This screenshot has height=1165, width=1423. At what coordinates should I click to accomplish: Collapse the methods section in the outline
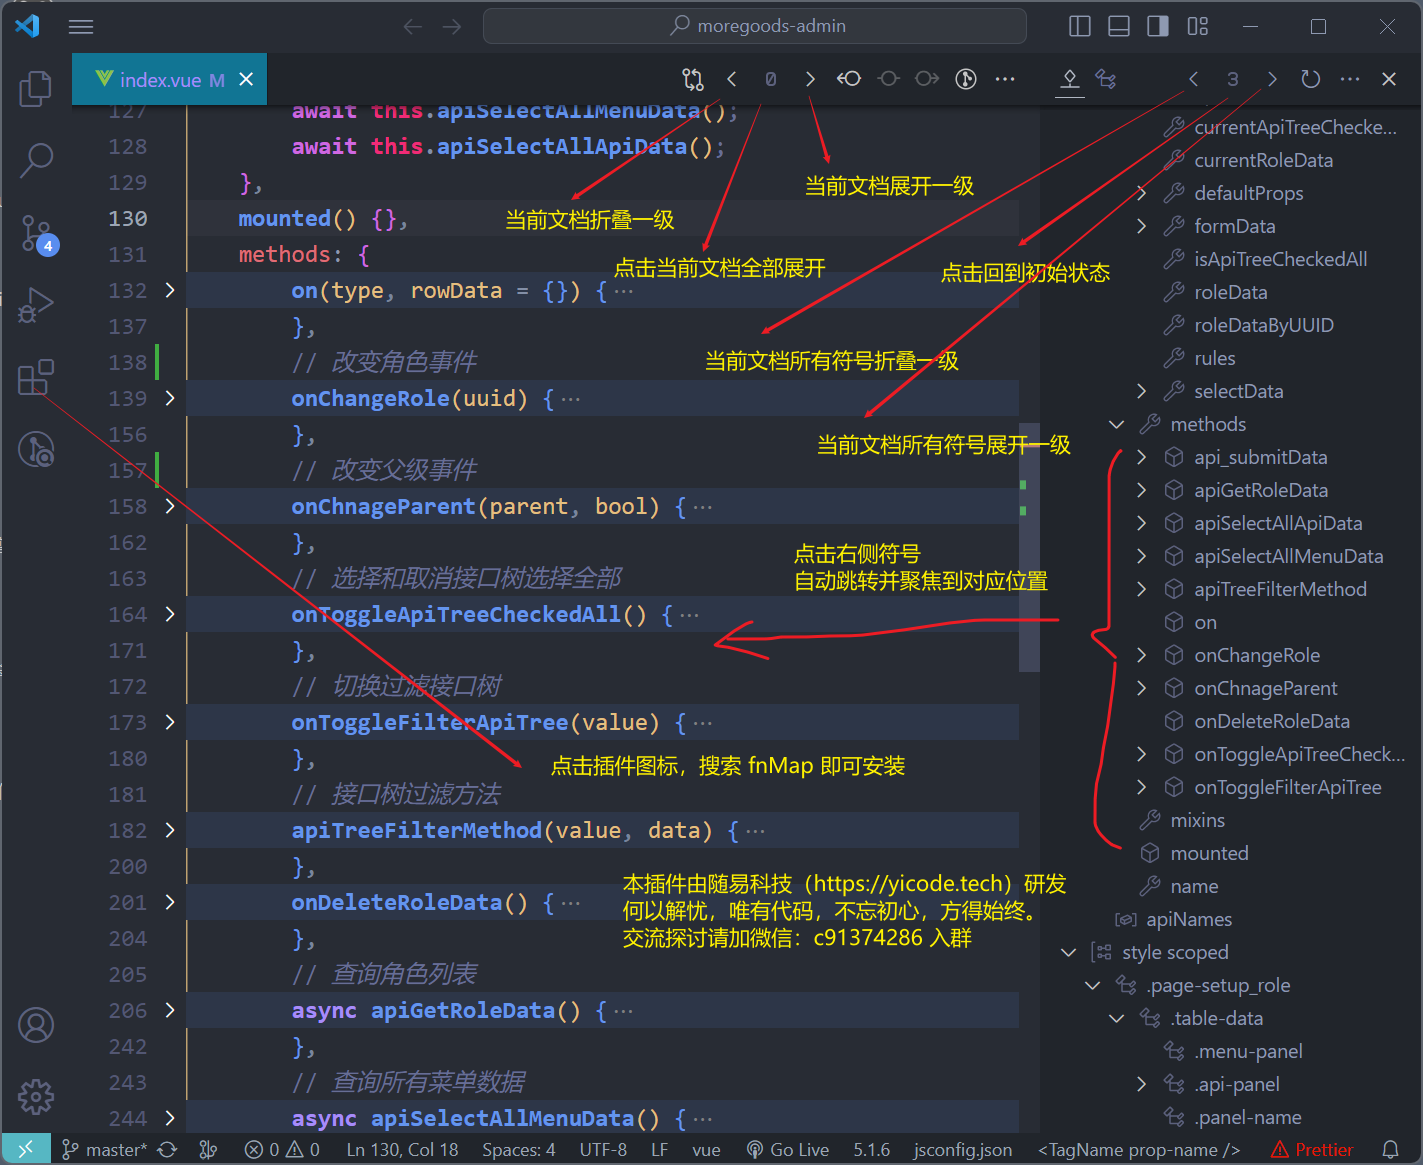(x=1116, y=424)
